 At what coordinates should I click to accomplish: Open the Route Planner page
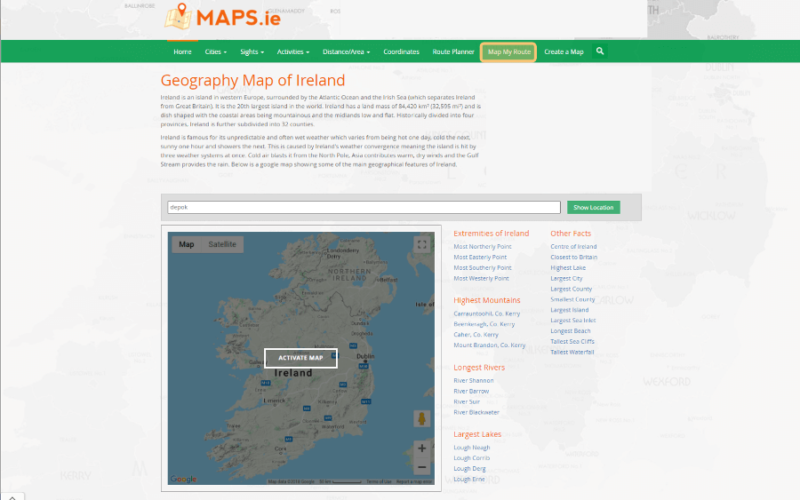(x=453, y=52)
